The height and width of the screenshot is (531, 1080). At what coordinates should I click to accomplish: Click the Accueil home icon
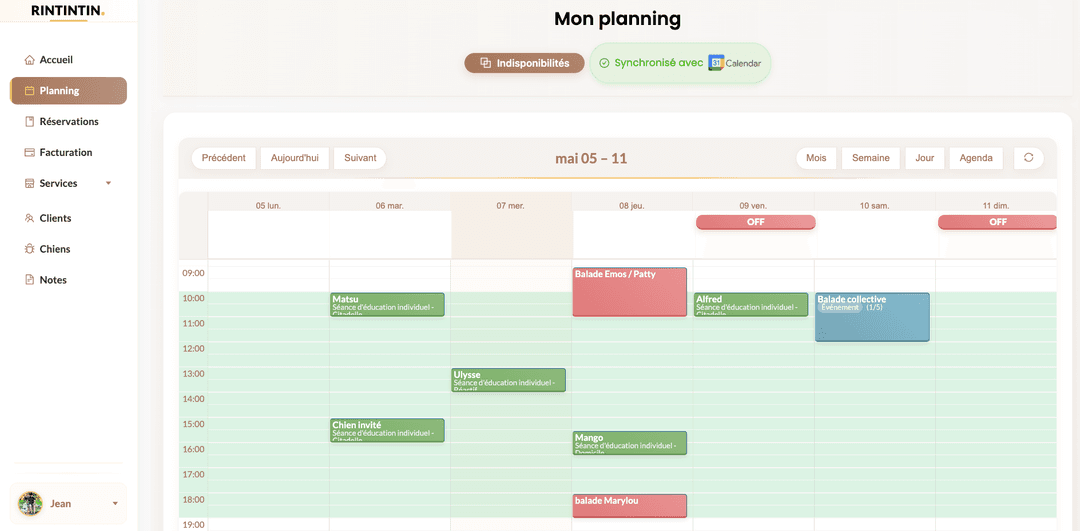coord(29,60)
